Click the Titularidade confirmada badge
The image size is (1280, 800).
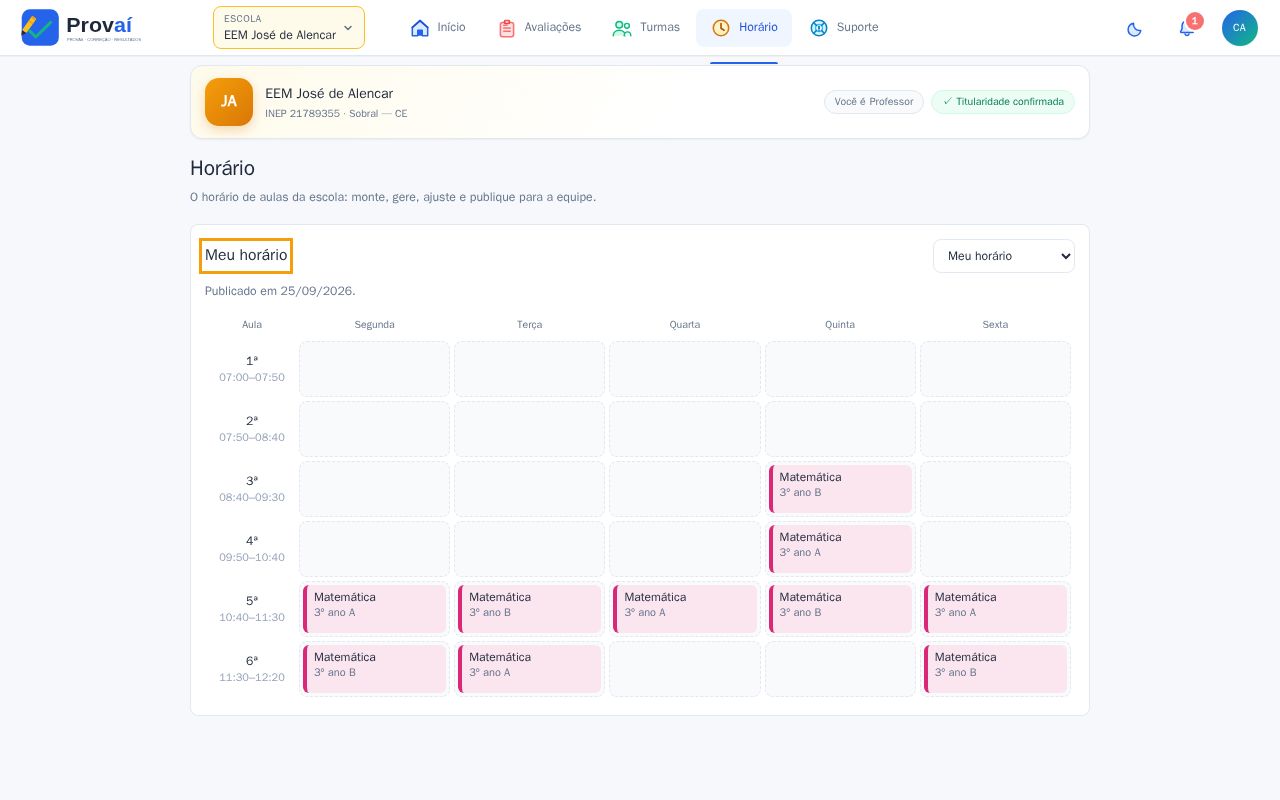[x=1003, y=102]
